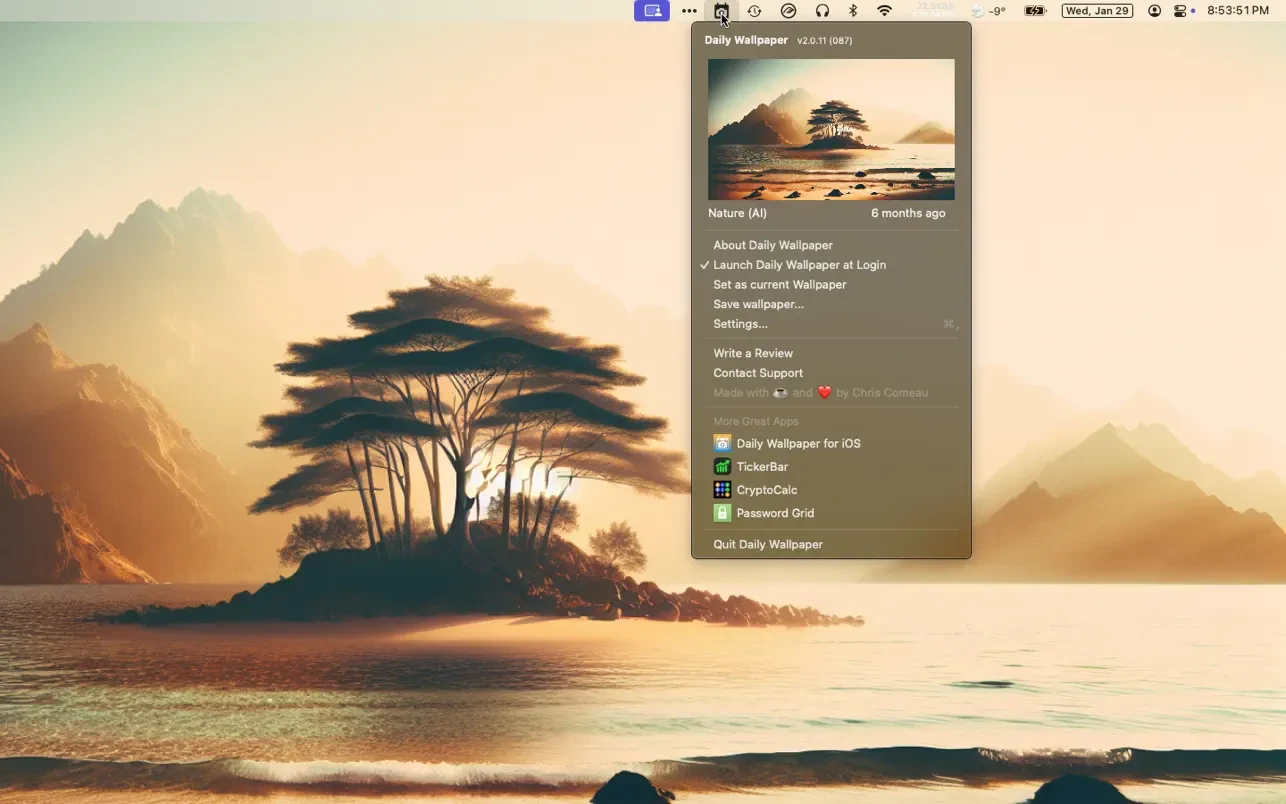The image size is (1286, 804).
Task: Click the Daily Wallpaper menu bar icon
Action: pos(721,11)
